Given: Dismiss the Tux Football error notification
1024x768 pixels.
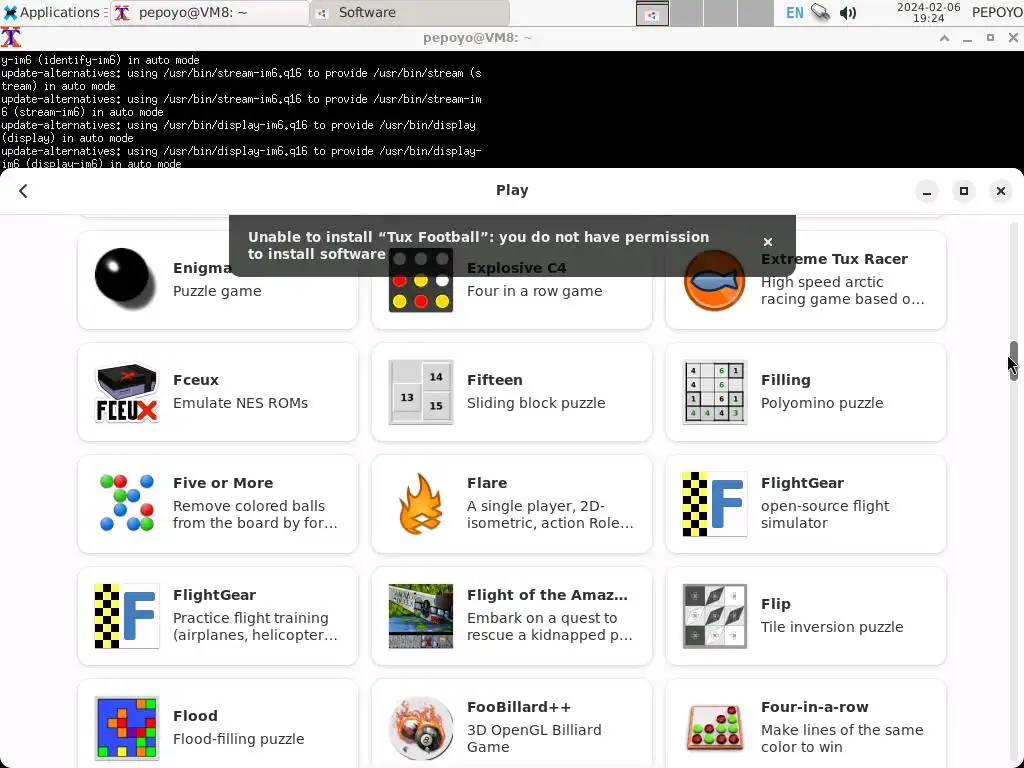Looking at the screenshot, I should [768, 242].
